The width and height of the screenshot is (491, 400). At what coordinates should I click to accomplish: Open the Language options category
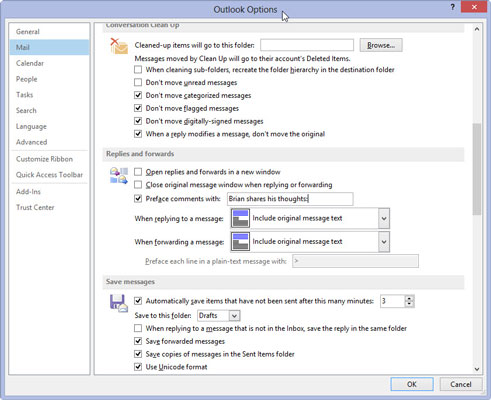(49, 126)
